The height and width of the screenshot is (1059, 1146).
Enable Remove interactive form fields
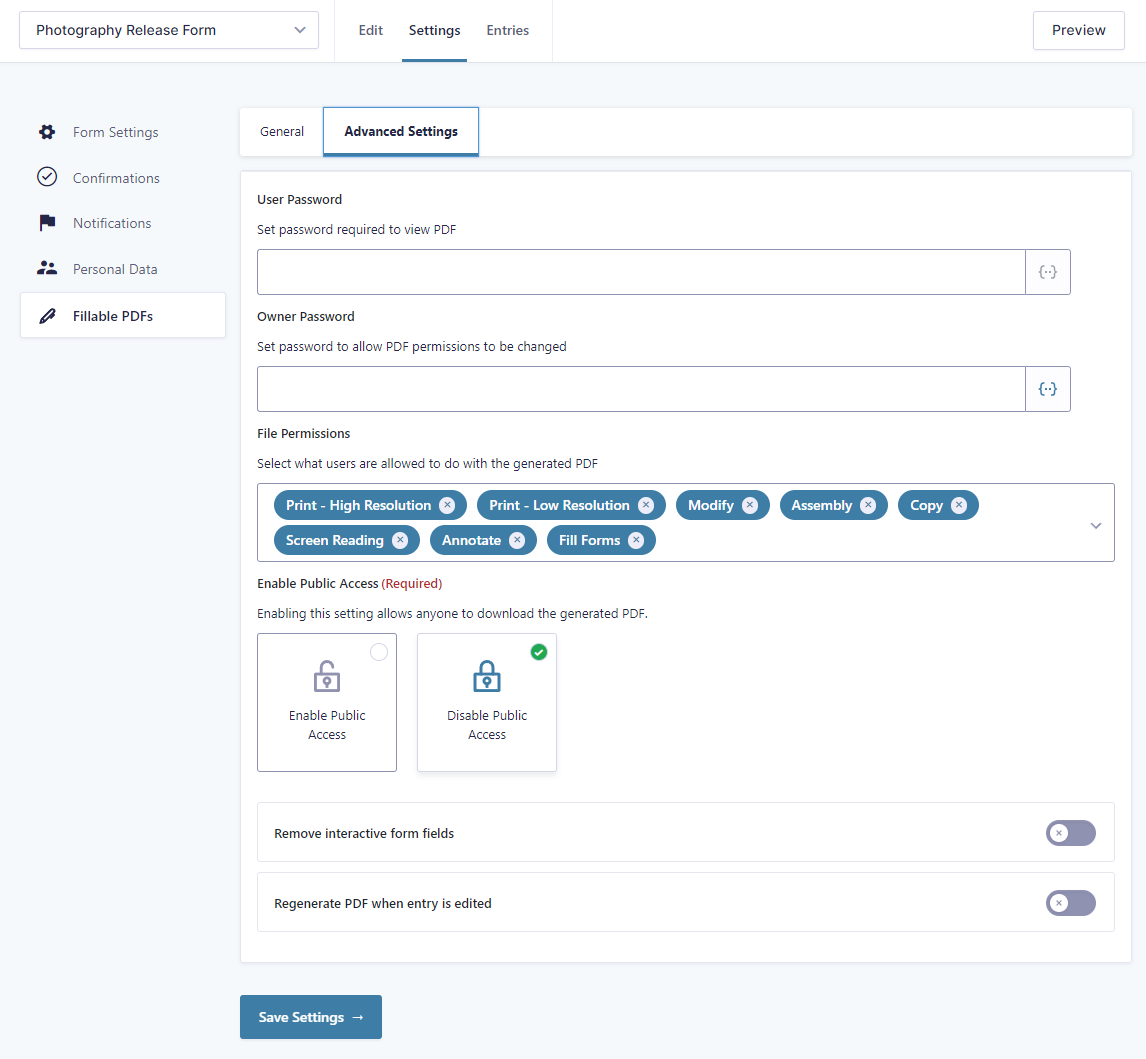(x=1070, y=832)
